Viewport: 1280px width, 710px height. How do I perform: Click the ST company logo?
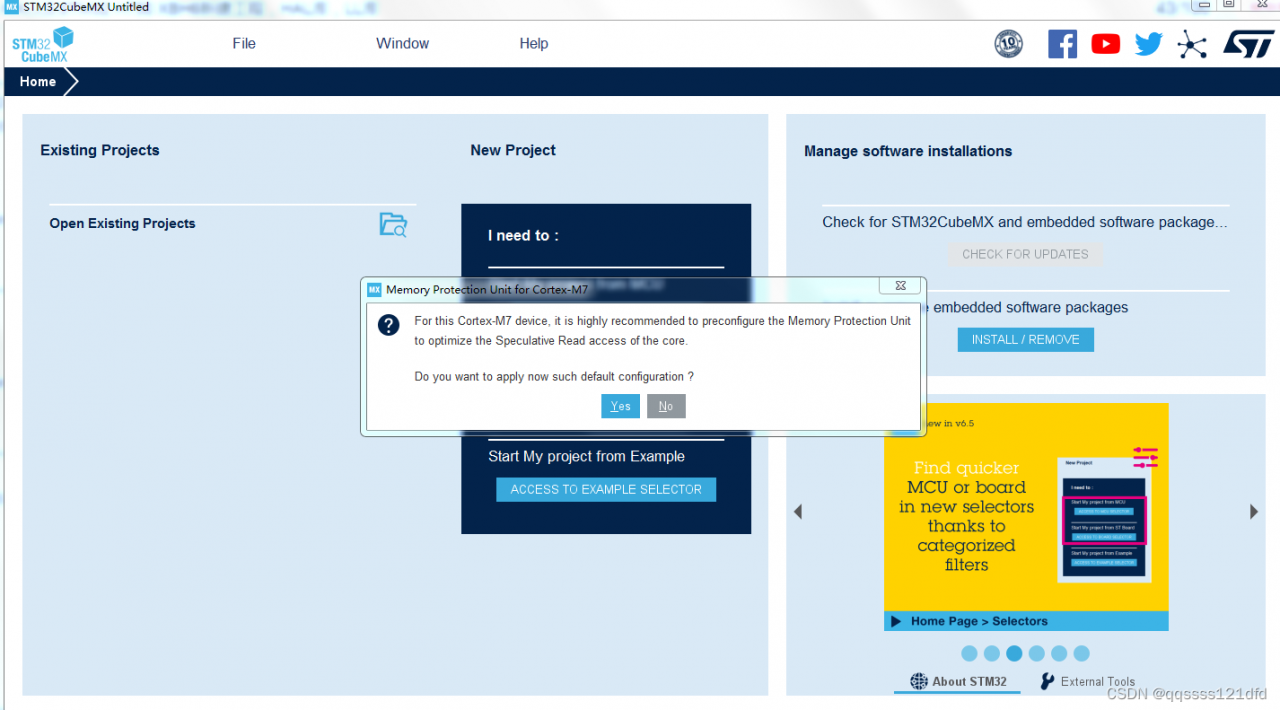1248,44
